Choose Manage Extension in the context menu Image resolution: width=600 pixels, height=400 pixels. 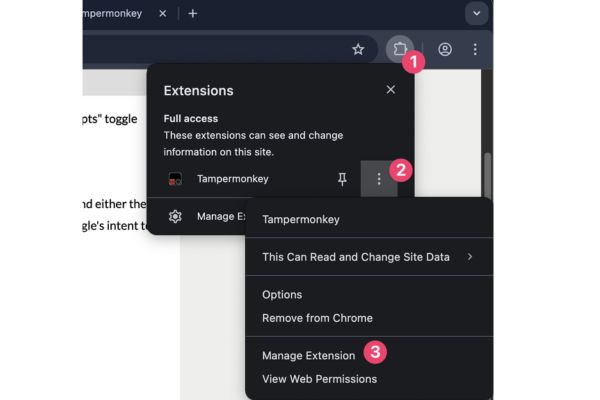(308, 356)
